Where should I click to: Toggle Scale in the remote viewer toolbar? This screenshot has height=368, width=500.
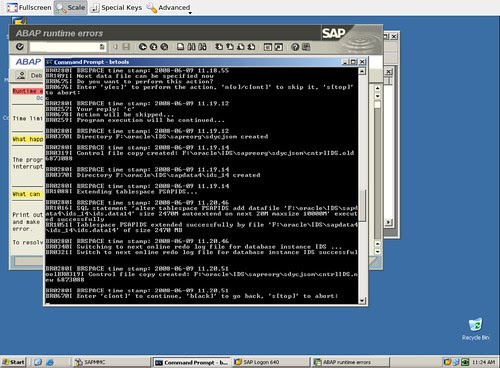tap(71, 7)
